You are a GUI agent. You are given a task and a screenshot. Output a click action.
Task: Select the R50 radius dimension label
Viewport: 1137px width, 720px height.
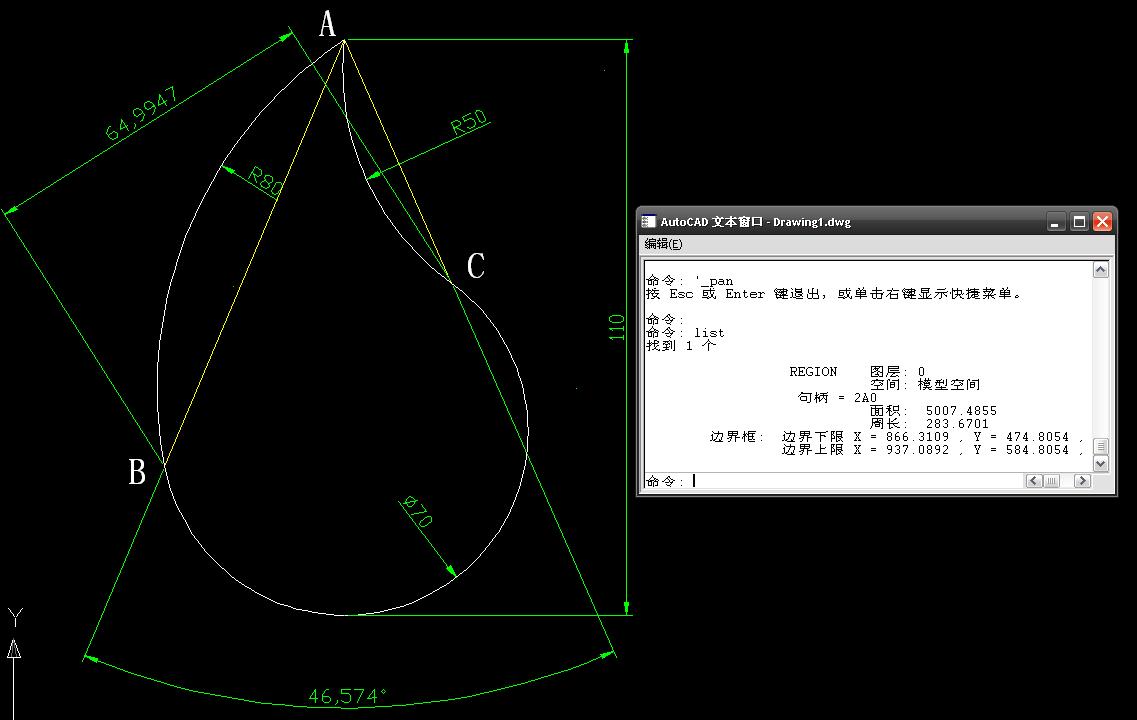[x=469, y=122]
